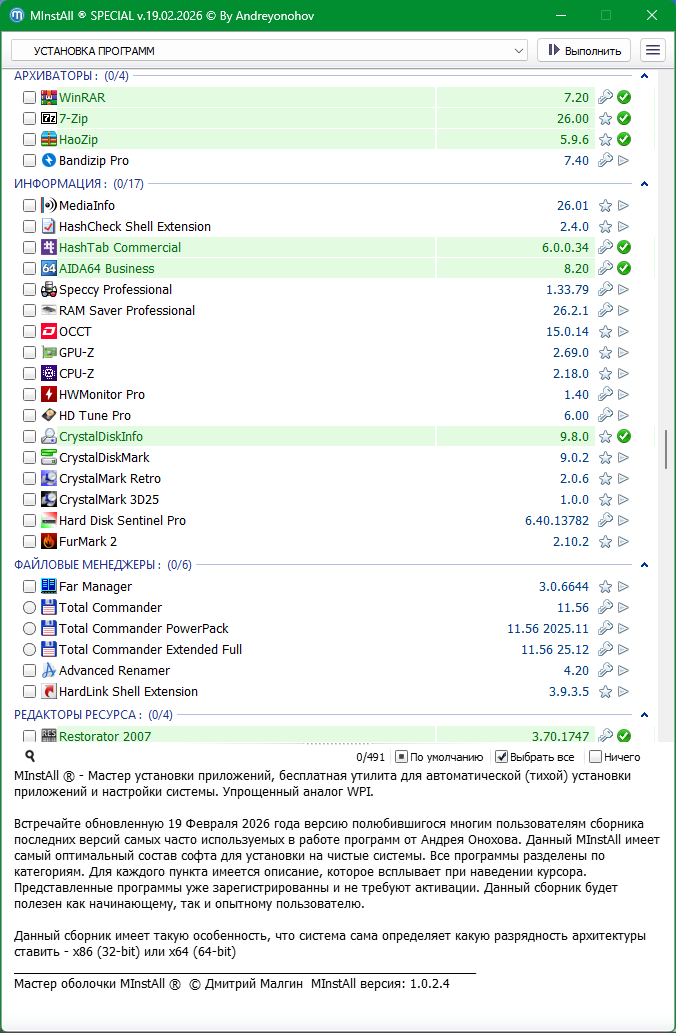
Task: Click the key icon for Hard Disk Sentinel Pro
Action: (605, 521)
